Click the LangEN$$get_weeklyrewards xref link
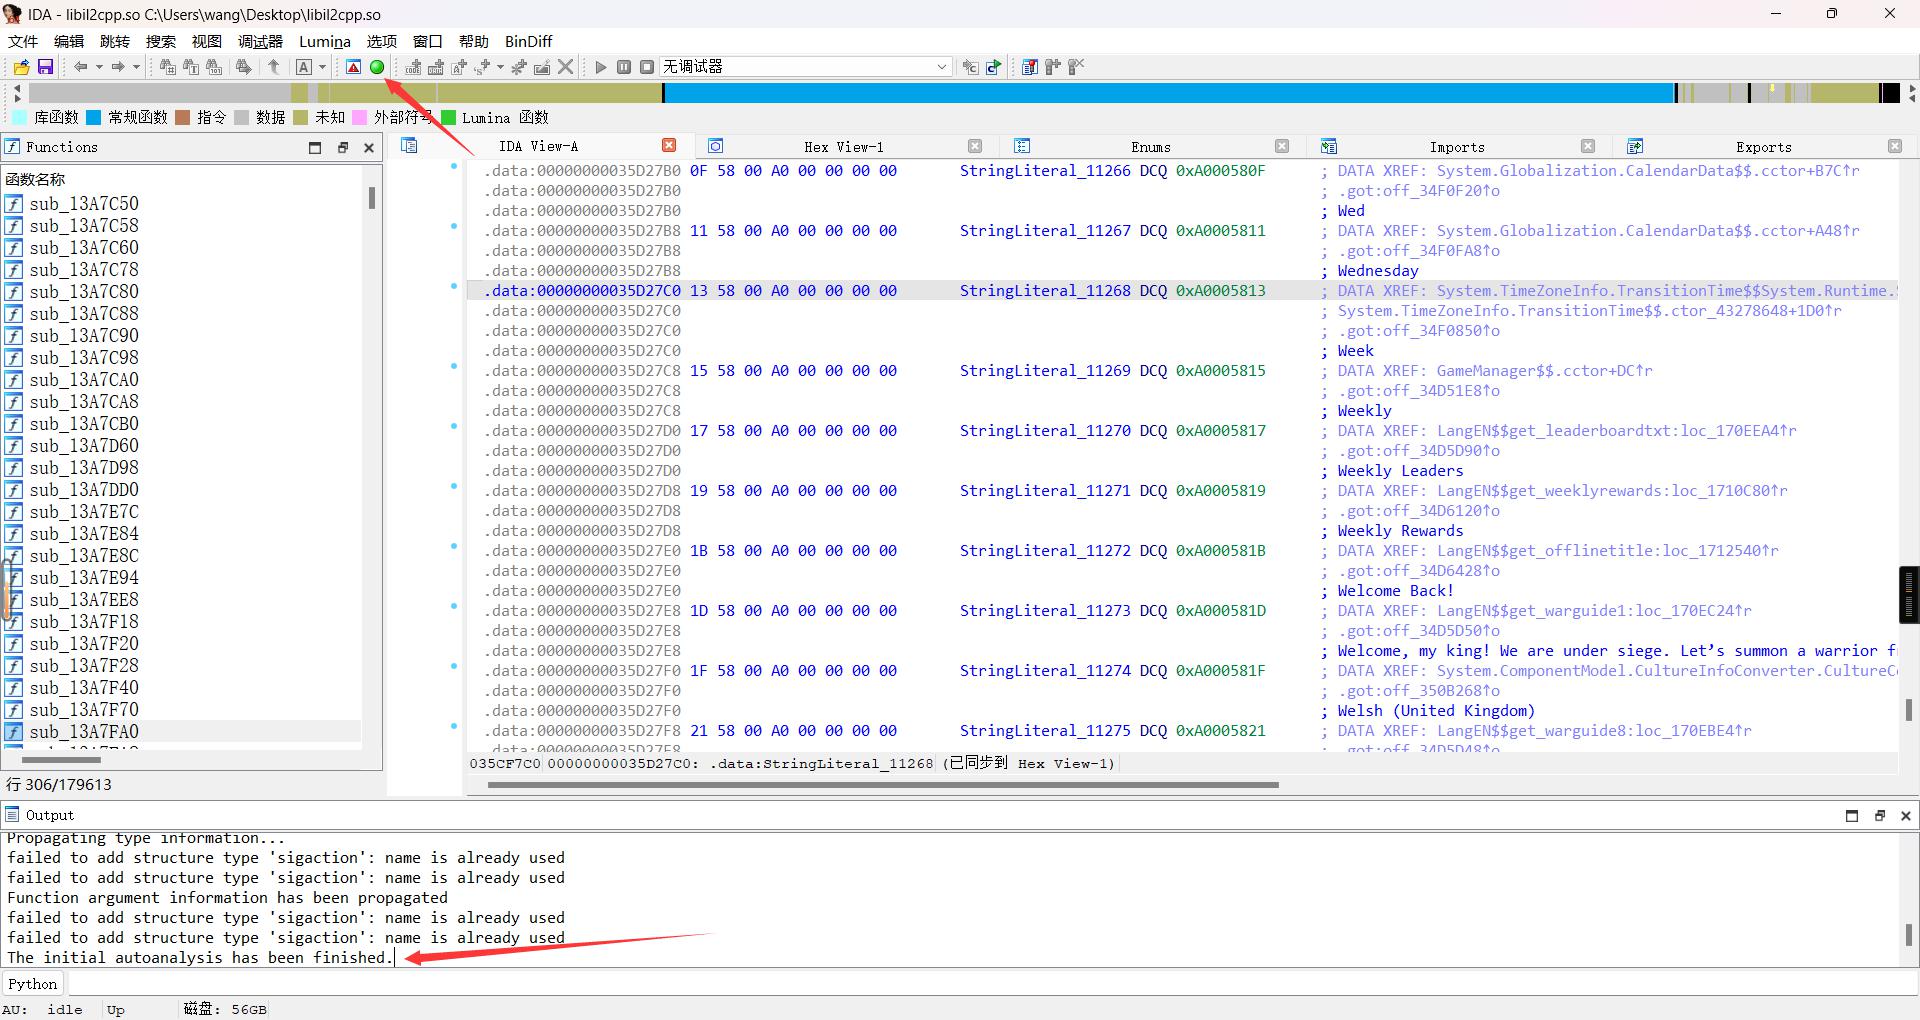 [1612, 490]
